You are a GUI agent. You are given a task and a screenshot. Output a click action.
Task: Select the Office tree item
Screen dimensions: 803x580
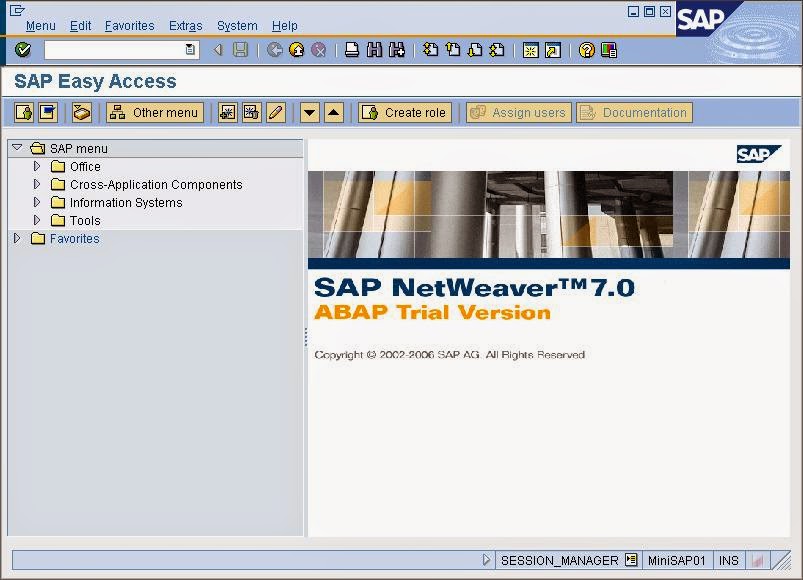(85, 166)
